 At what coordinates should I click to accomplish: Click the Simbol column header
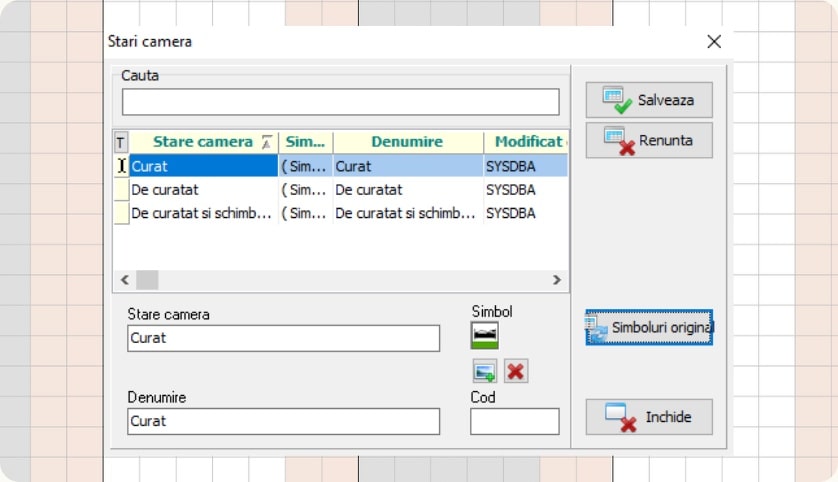(305, 142)
